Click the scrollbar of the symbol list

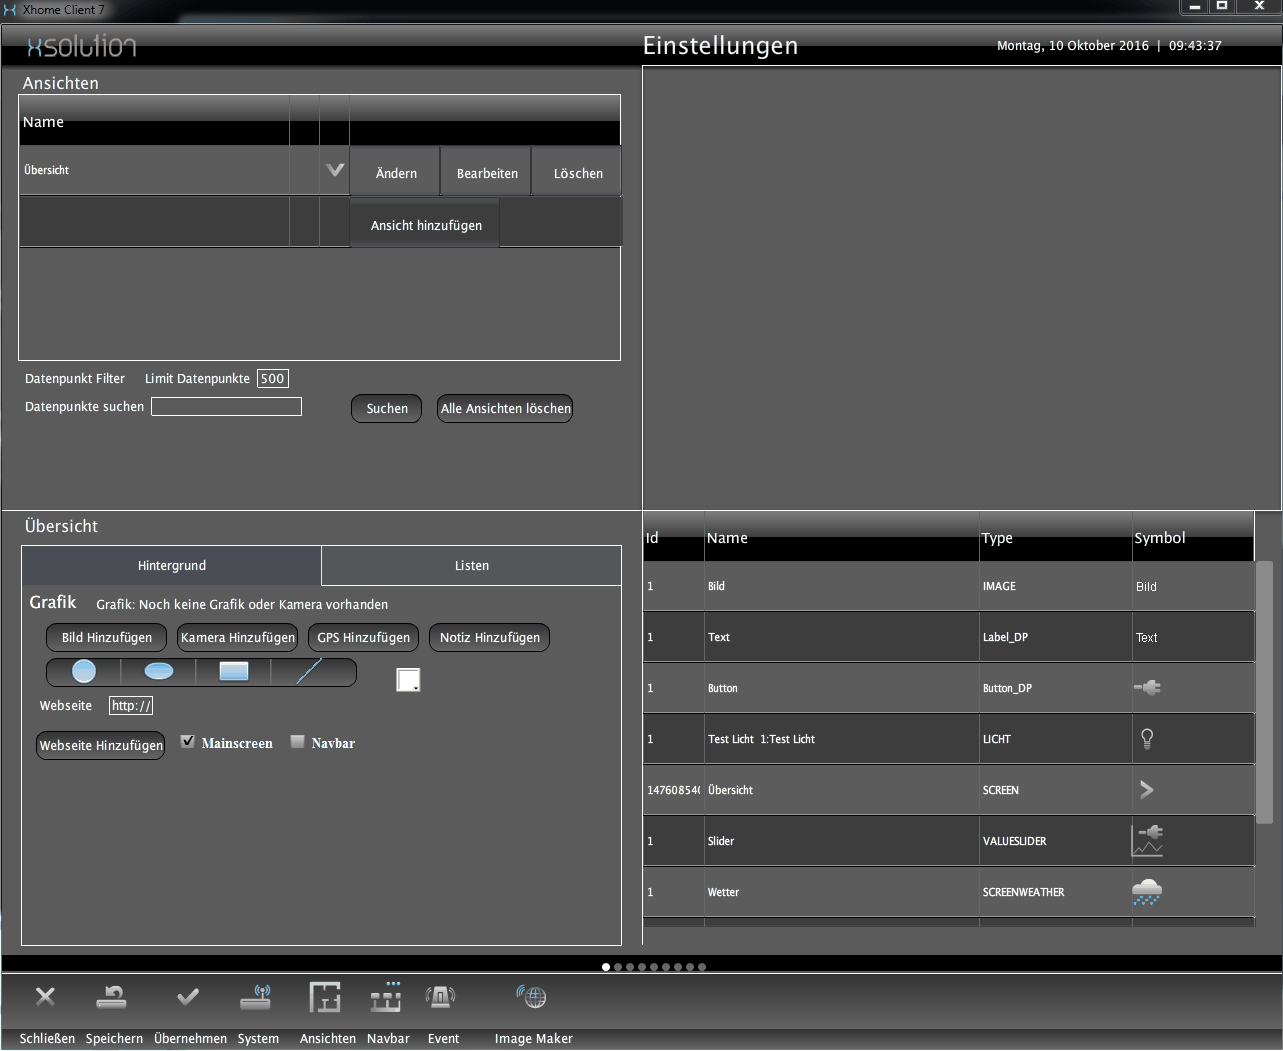(1264, 690)
